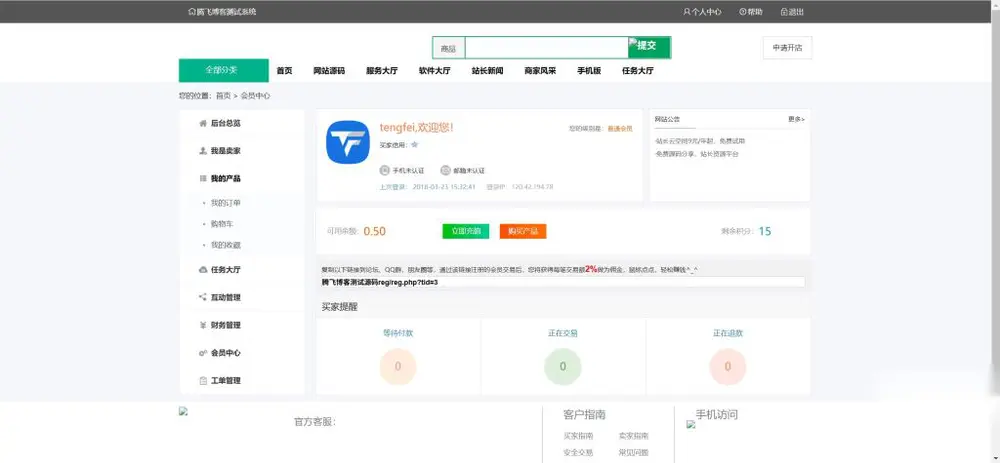Click the orange 等待付款 count circle
This screenshot has width=1000, height=463.
(398, 367)
